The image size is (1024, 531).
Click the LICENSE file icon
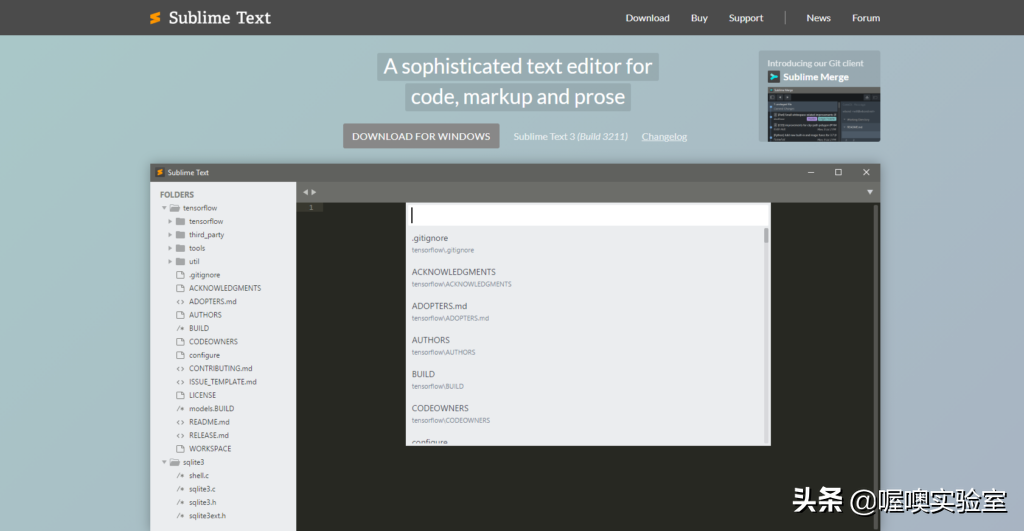[x=180, y=395]
